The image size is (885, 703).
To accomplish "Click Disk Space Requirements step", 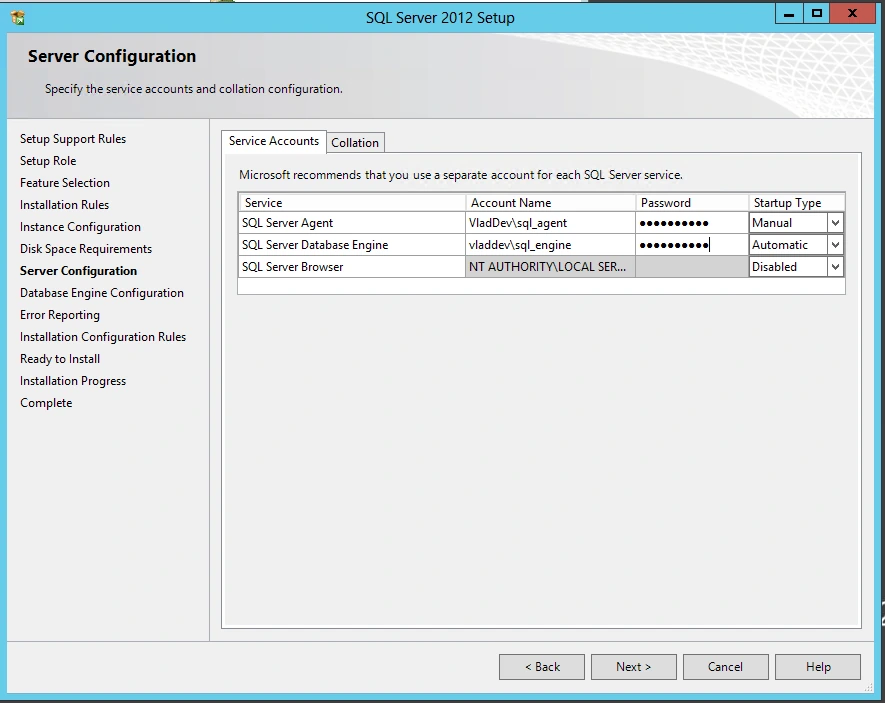I will coord(86,249).
